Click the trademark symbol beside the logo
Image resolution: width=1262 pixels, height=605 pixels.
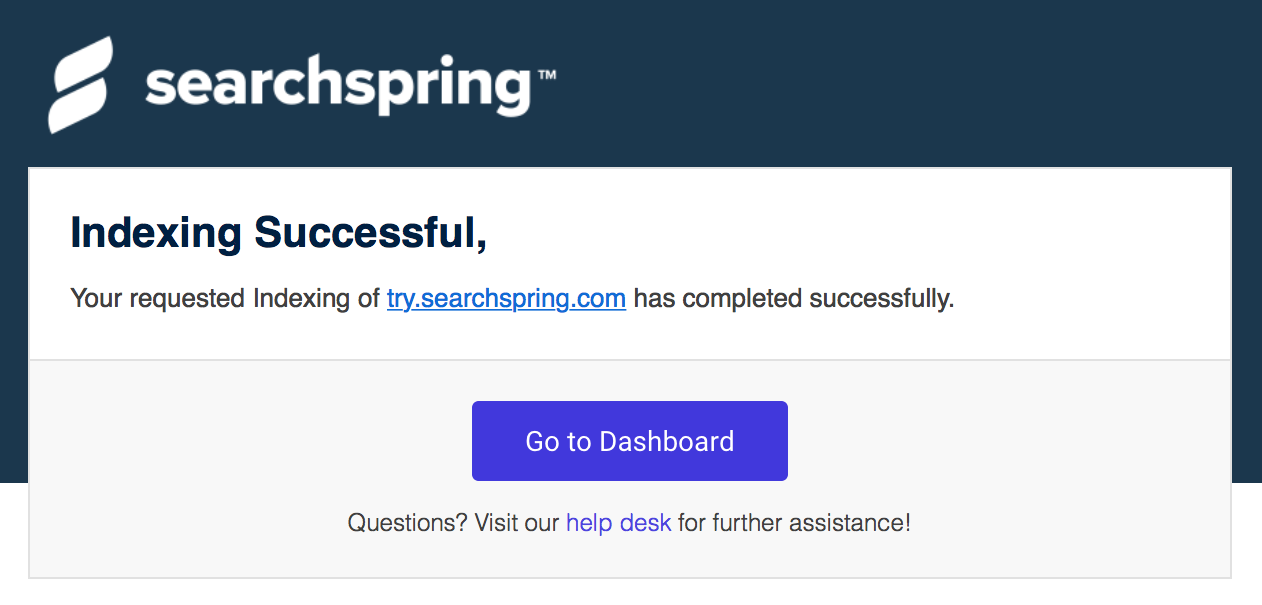point(546,75)
